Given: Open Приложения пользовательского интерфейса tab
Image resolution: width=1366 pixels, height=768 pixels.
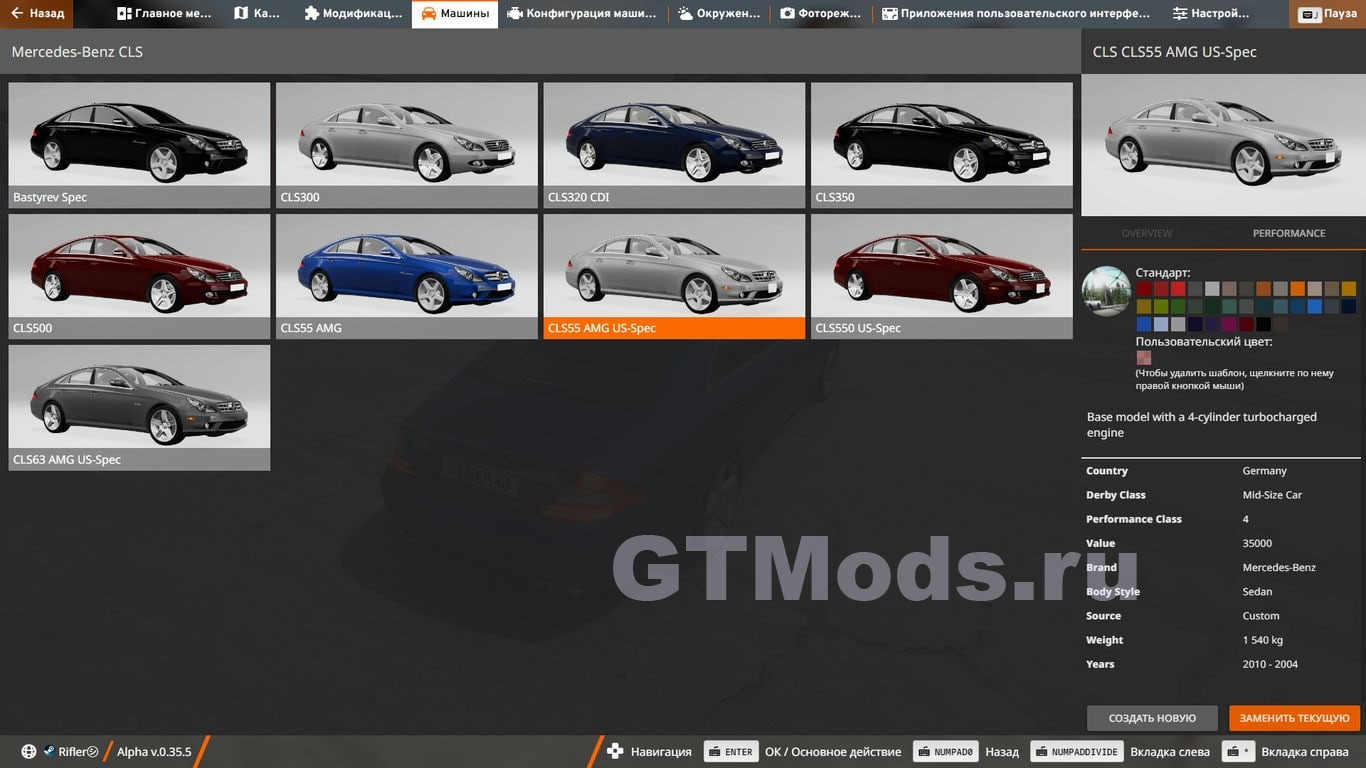Looking at the screenshot, I should [x=1016, y=14].
